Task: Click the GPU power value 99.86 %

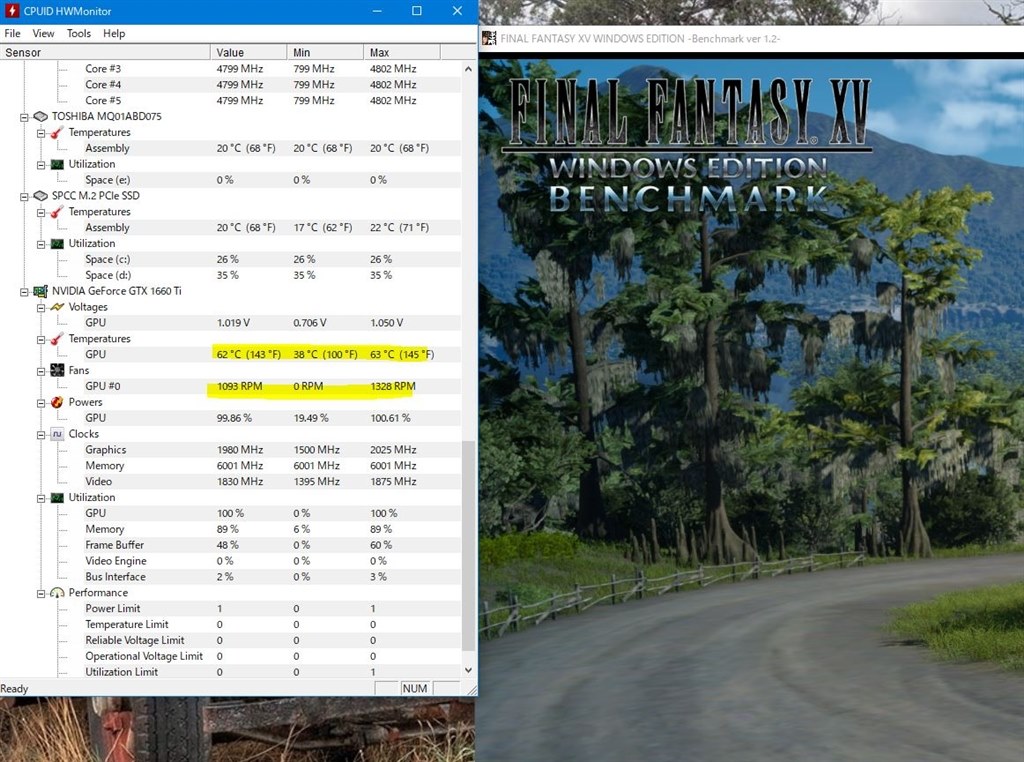Action: point(234,418)
